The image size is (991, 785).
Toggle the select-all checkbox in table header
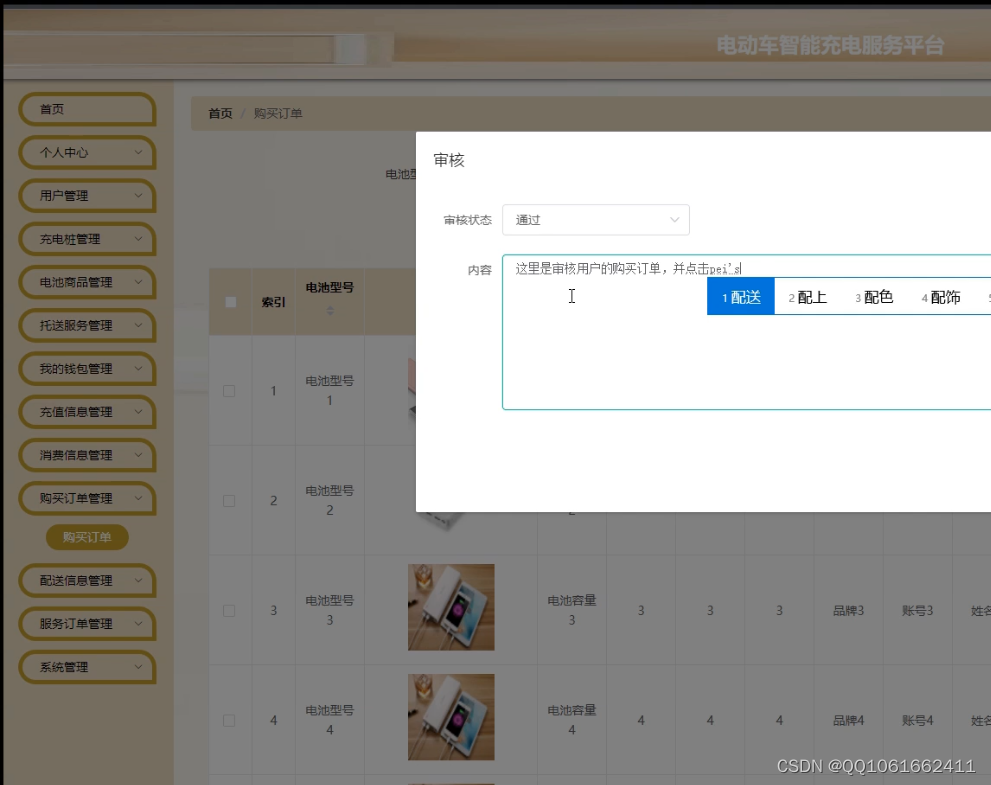coord(228,300)
